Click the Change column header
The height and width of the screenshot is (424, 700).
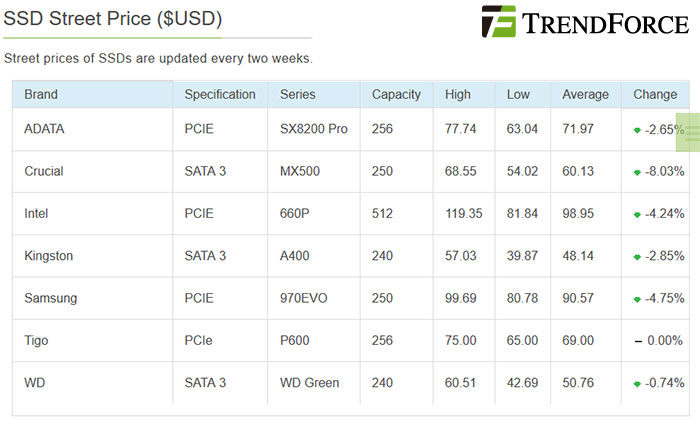[x=655, y=94]
